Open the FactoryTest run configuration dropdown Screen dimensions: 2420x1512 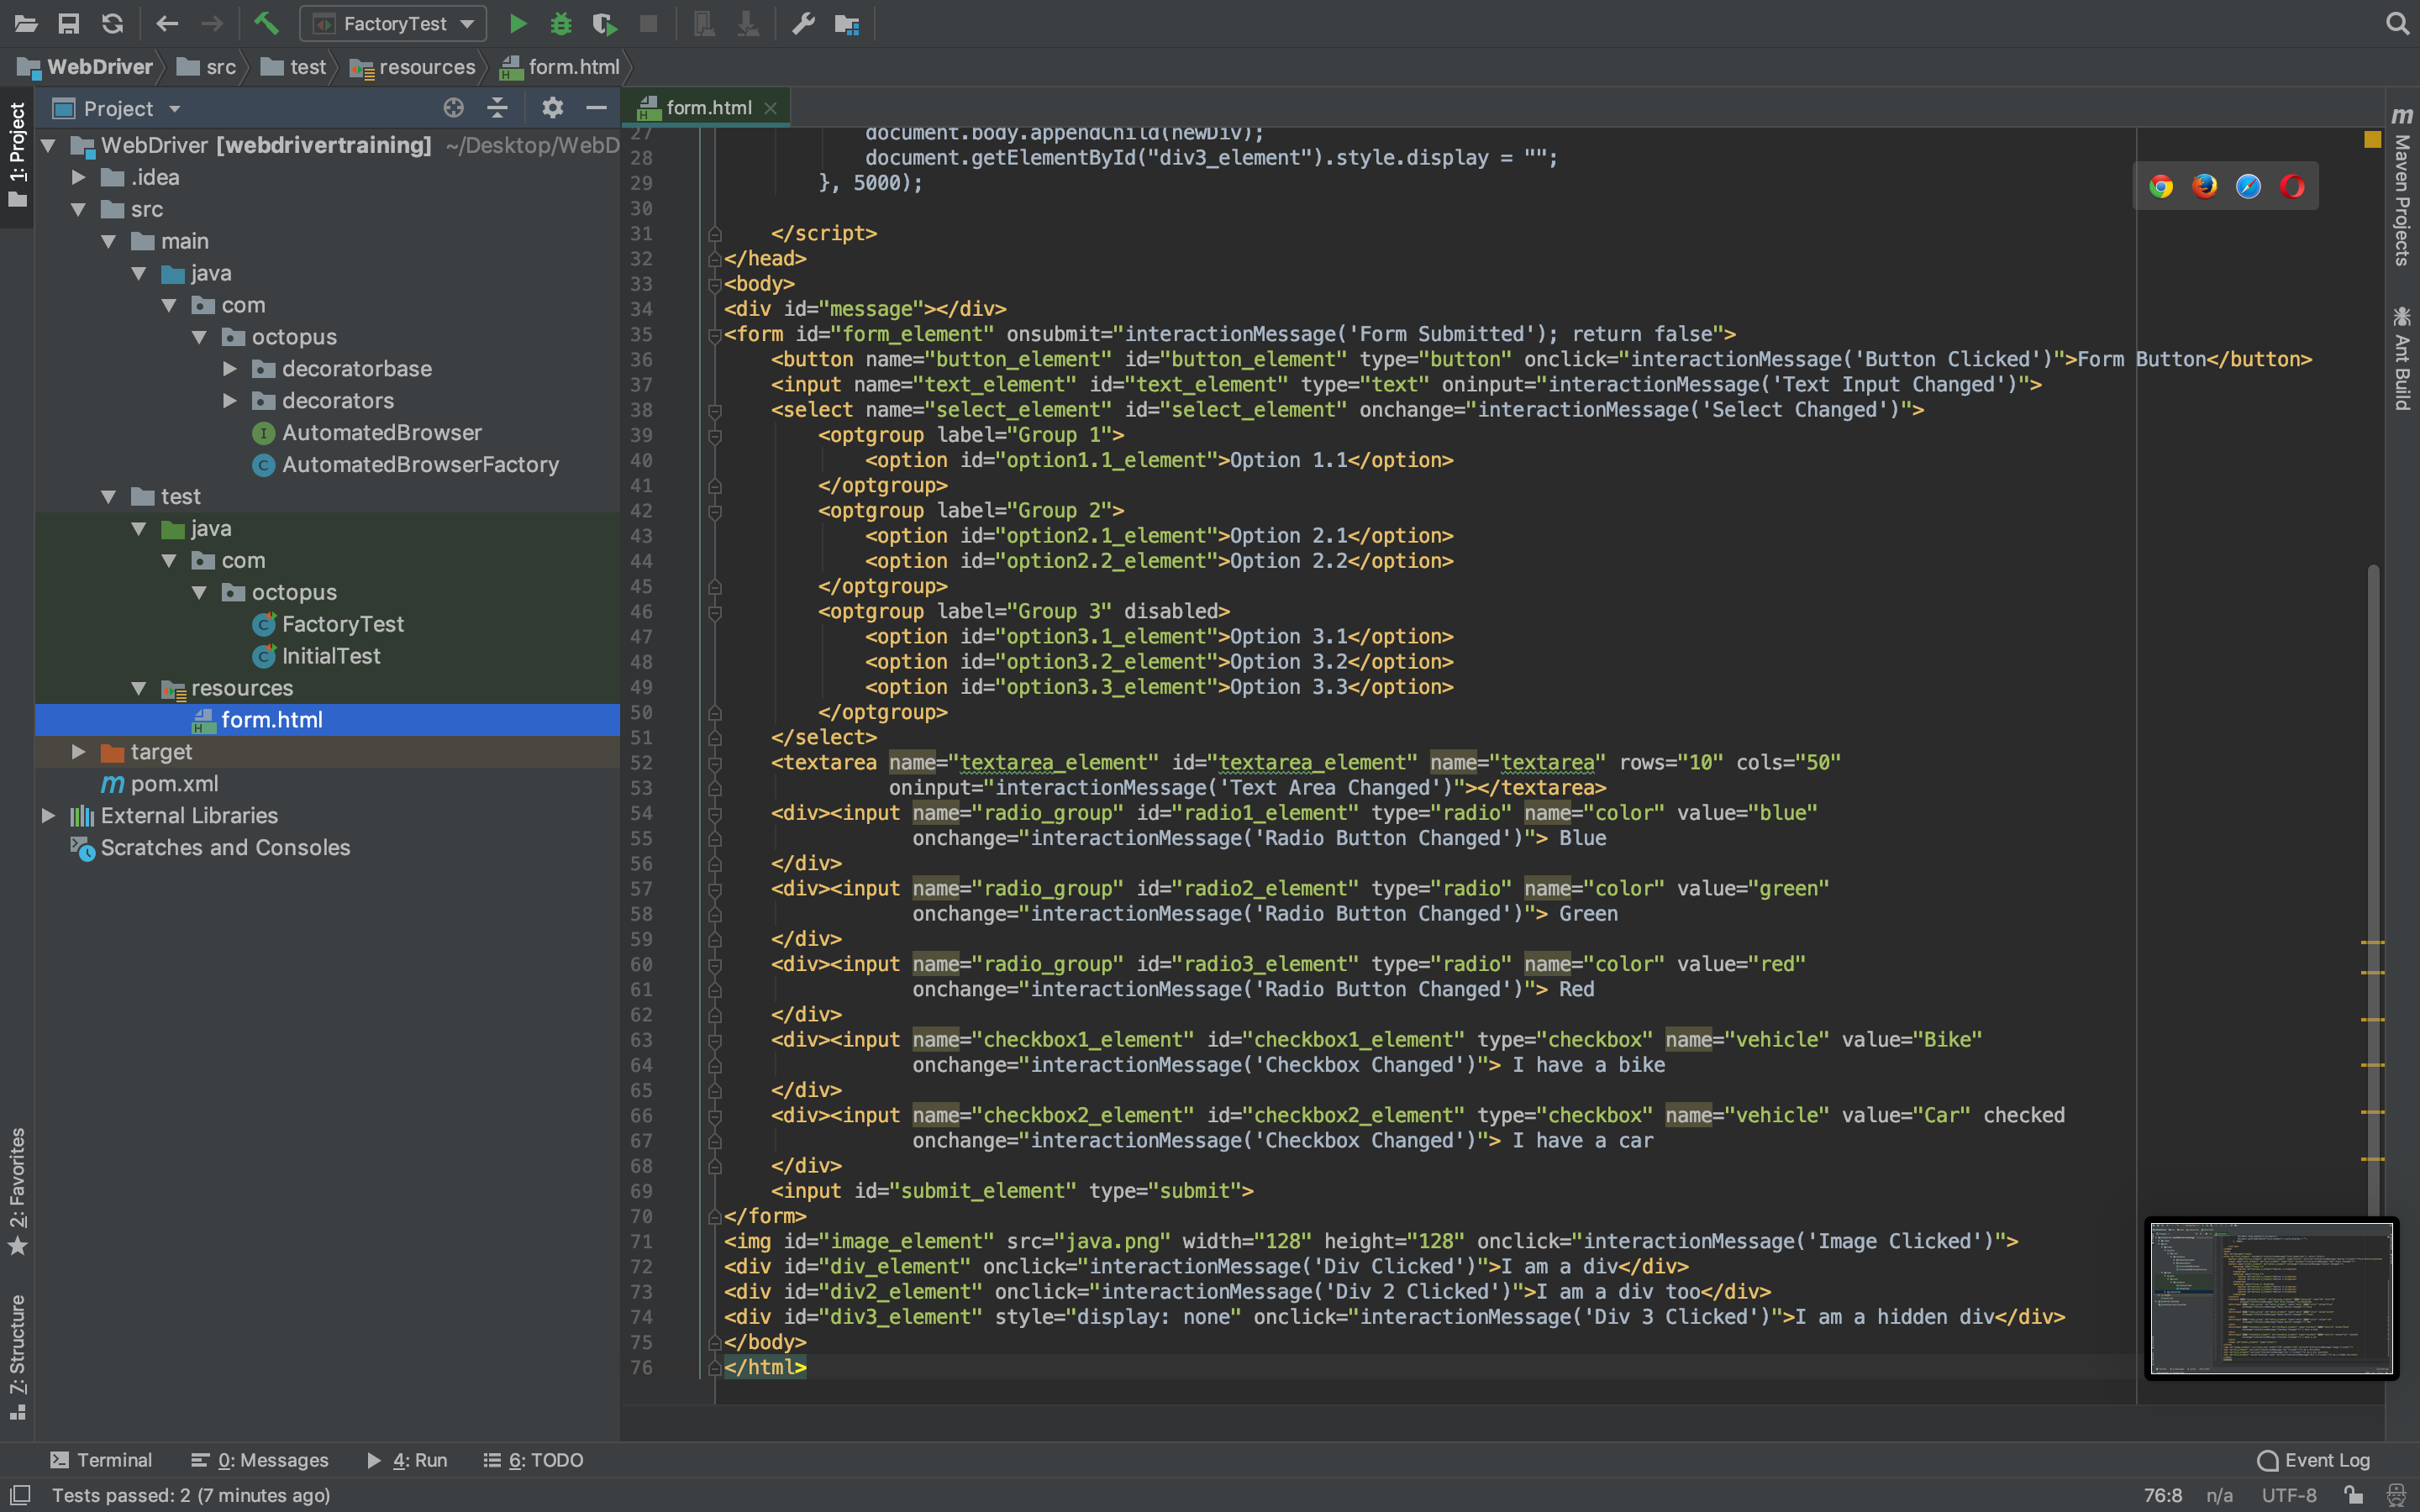tap(393, 23)
